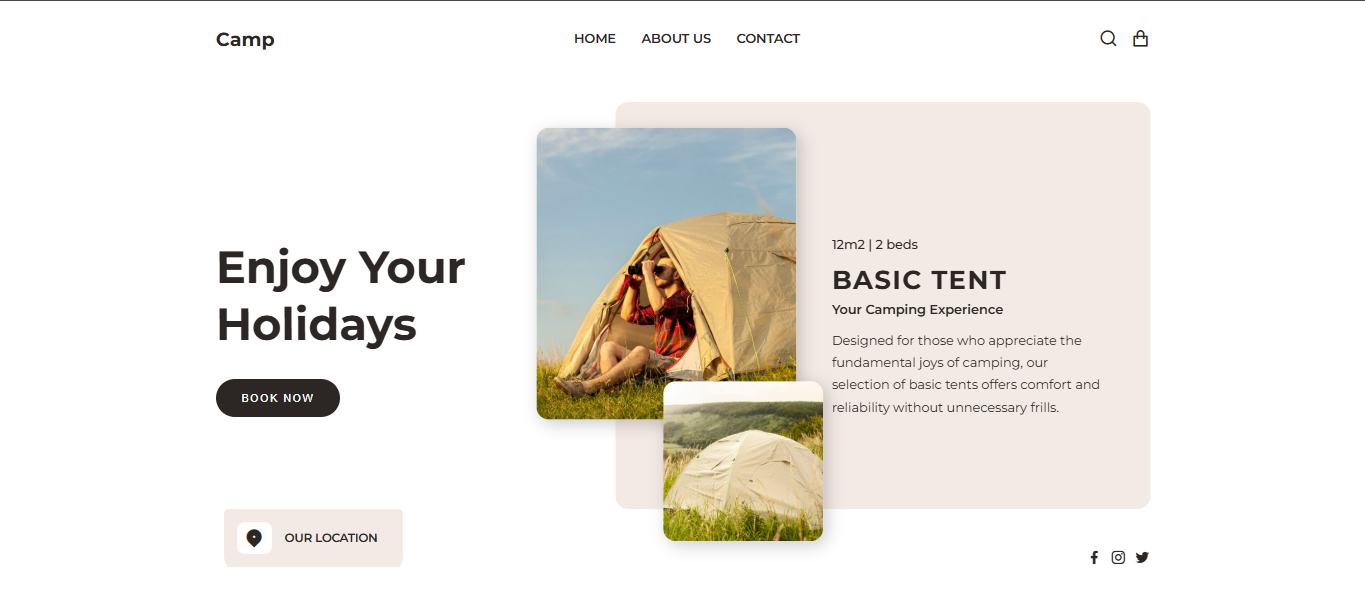Screen dimensions: 1365x598
Task: Click the 'Enjoy Your Holidays' headline
Action: click(x=341, y=296)
